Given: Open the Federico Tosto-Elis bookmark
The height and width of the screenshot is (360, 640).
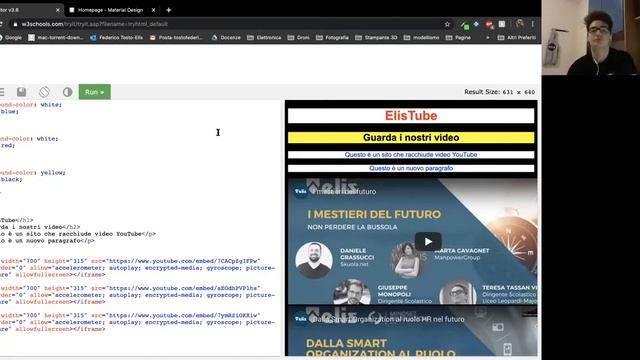Looking at the screenshot, I should coord(117,38).
